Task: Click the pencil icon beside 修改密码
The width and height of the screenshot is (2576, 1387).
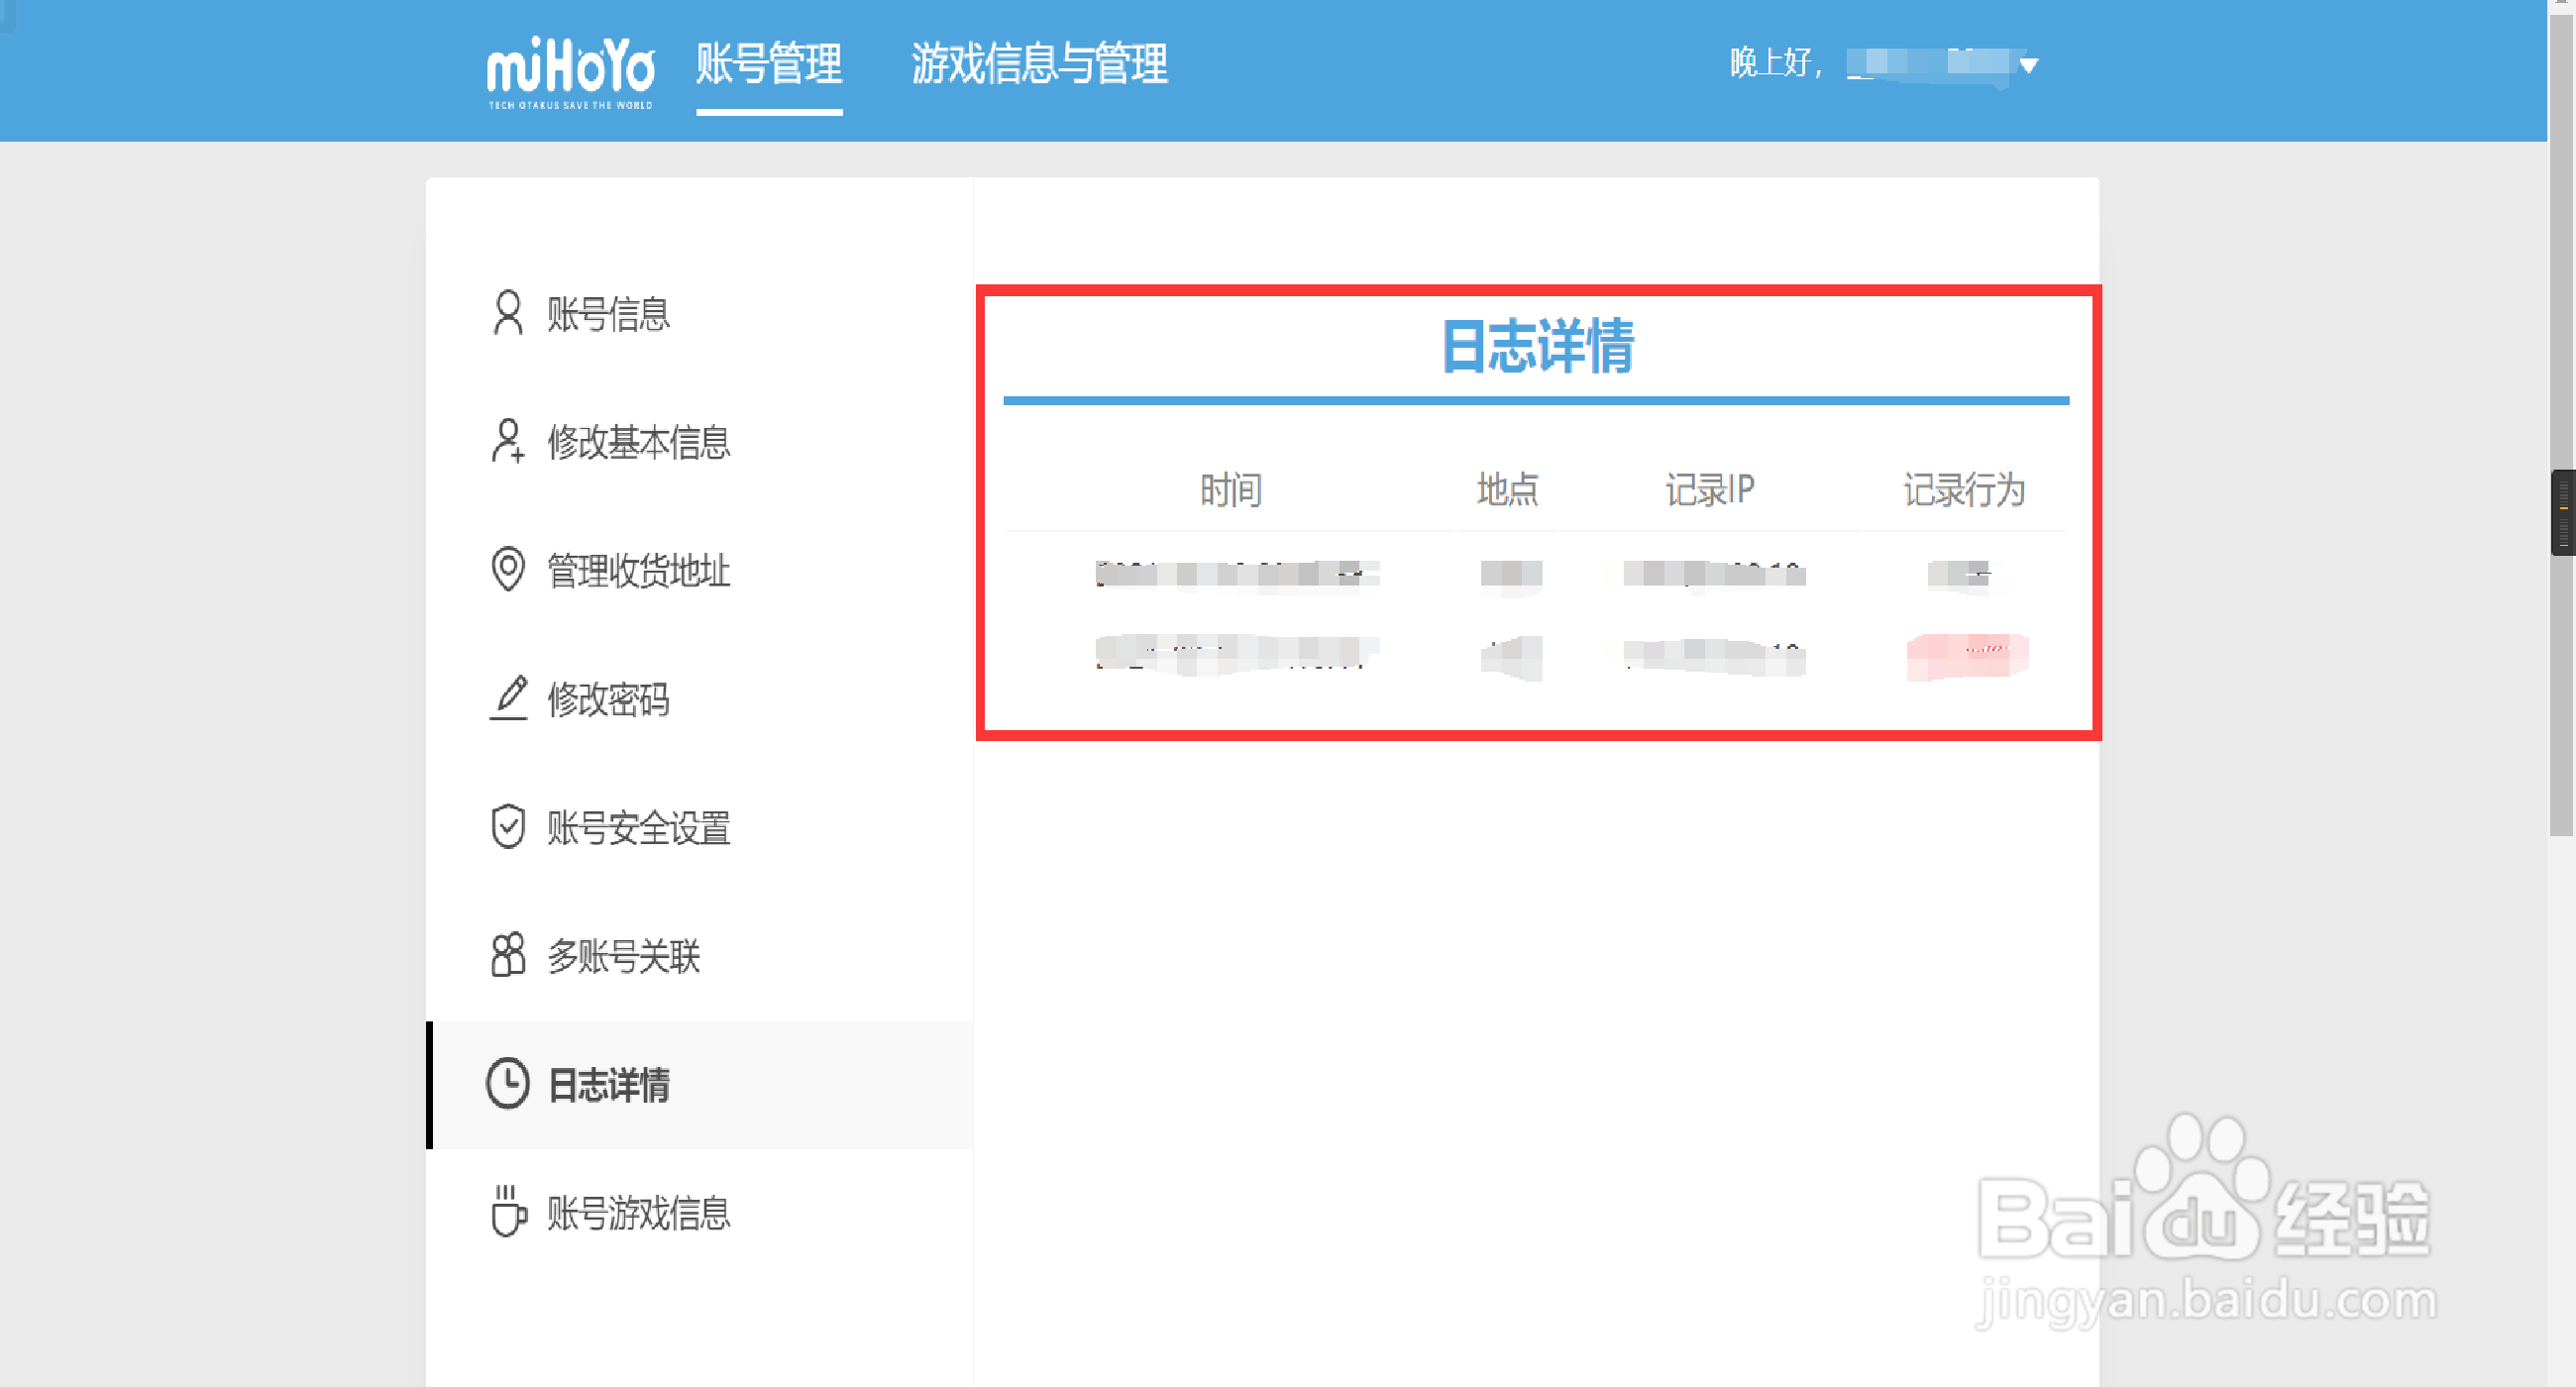Action: (509, 698)
